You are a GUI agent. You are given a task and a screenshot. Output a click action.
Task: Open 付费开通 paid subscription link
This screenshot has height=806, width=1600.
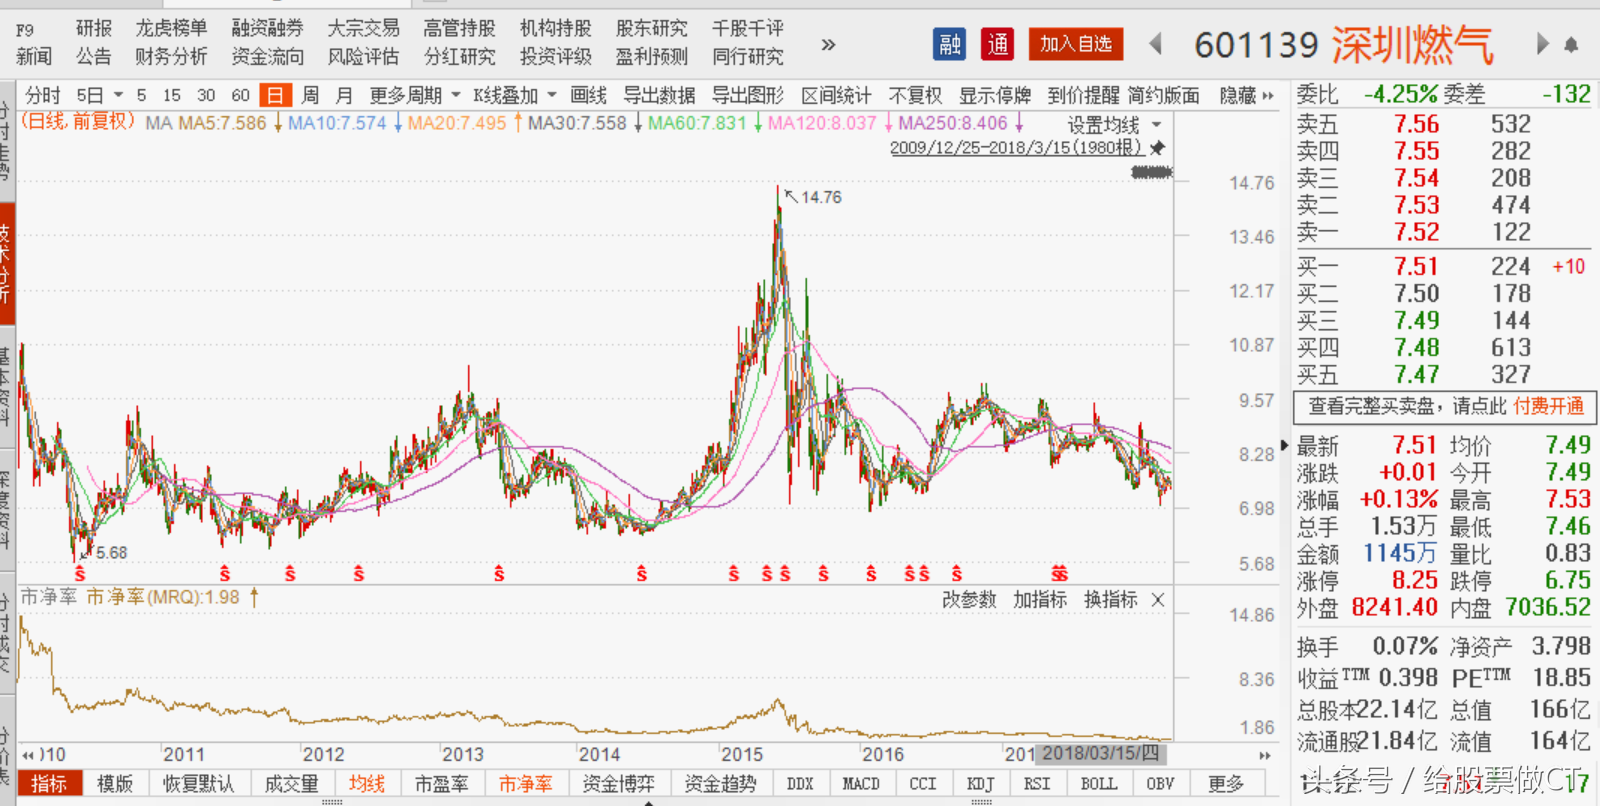point(1548,406)
